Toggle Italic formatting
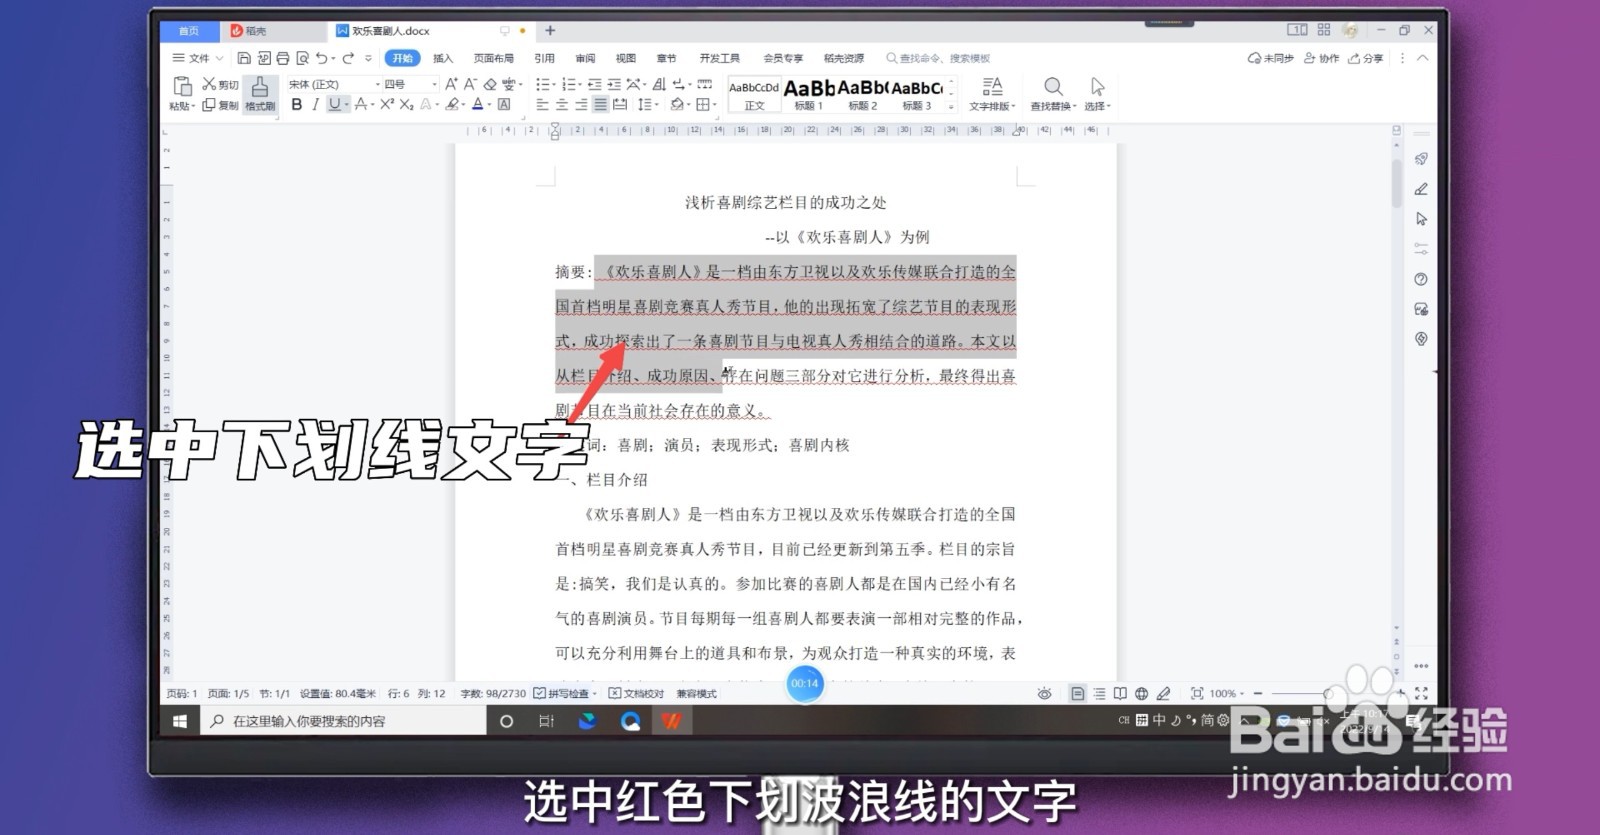 [x=315, y=104]
